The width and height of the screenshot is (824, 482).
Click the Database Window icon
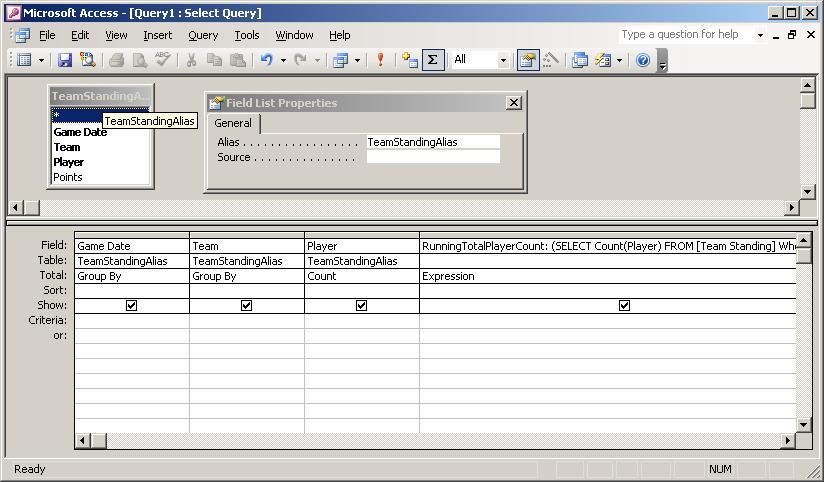coord(579,60)
